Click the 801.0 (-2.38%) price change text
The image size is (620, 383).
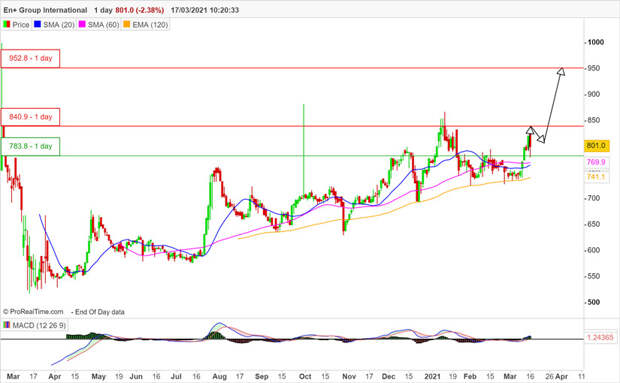pos(140,10)
